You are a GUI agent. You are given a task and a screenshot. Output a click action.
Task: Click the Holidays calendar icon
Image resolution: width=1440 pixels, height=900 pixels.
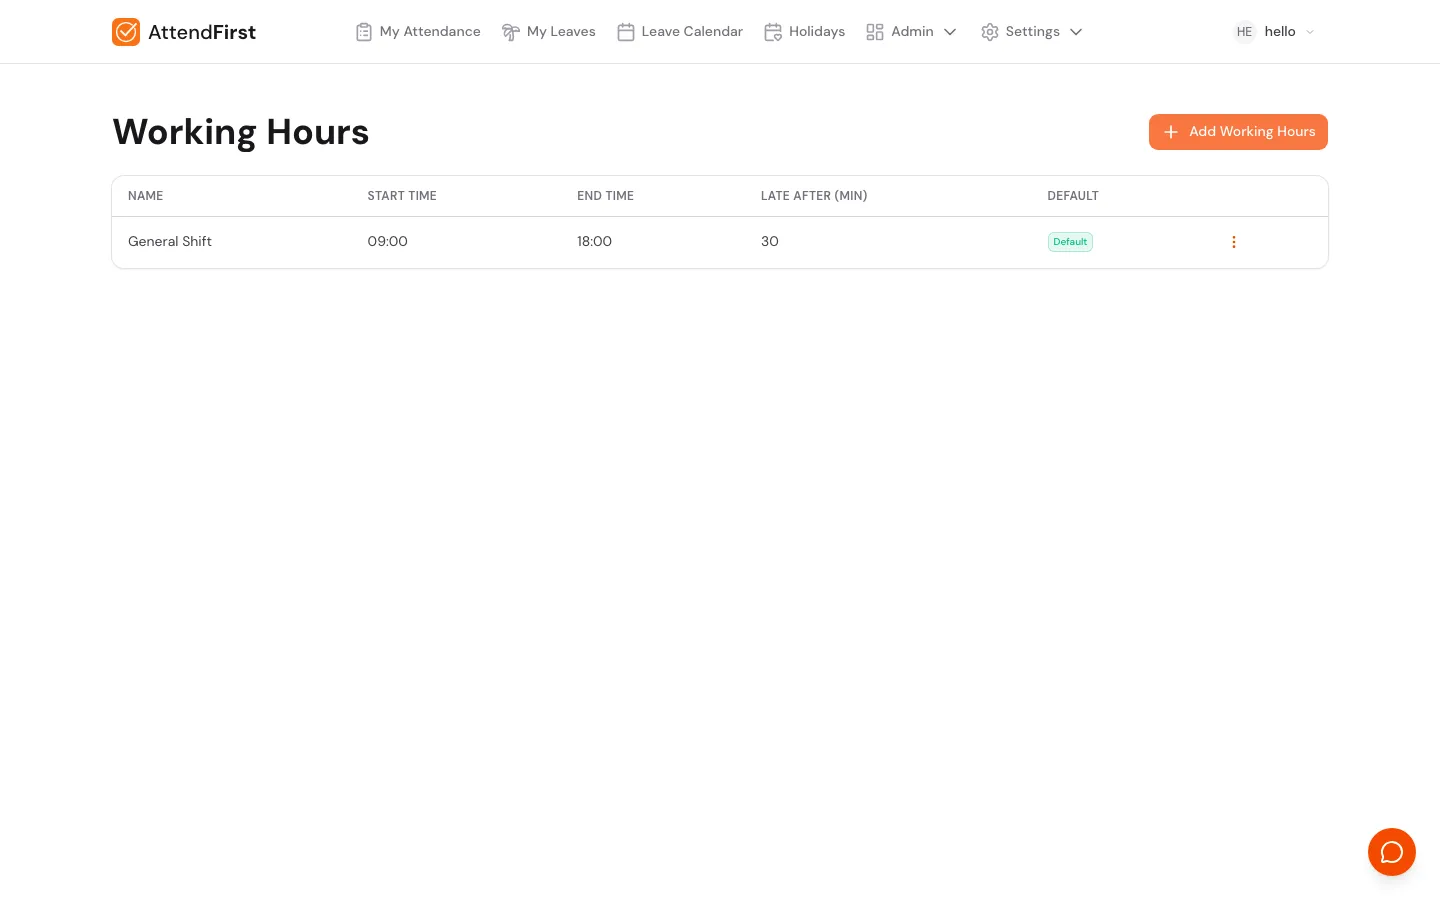773,32
